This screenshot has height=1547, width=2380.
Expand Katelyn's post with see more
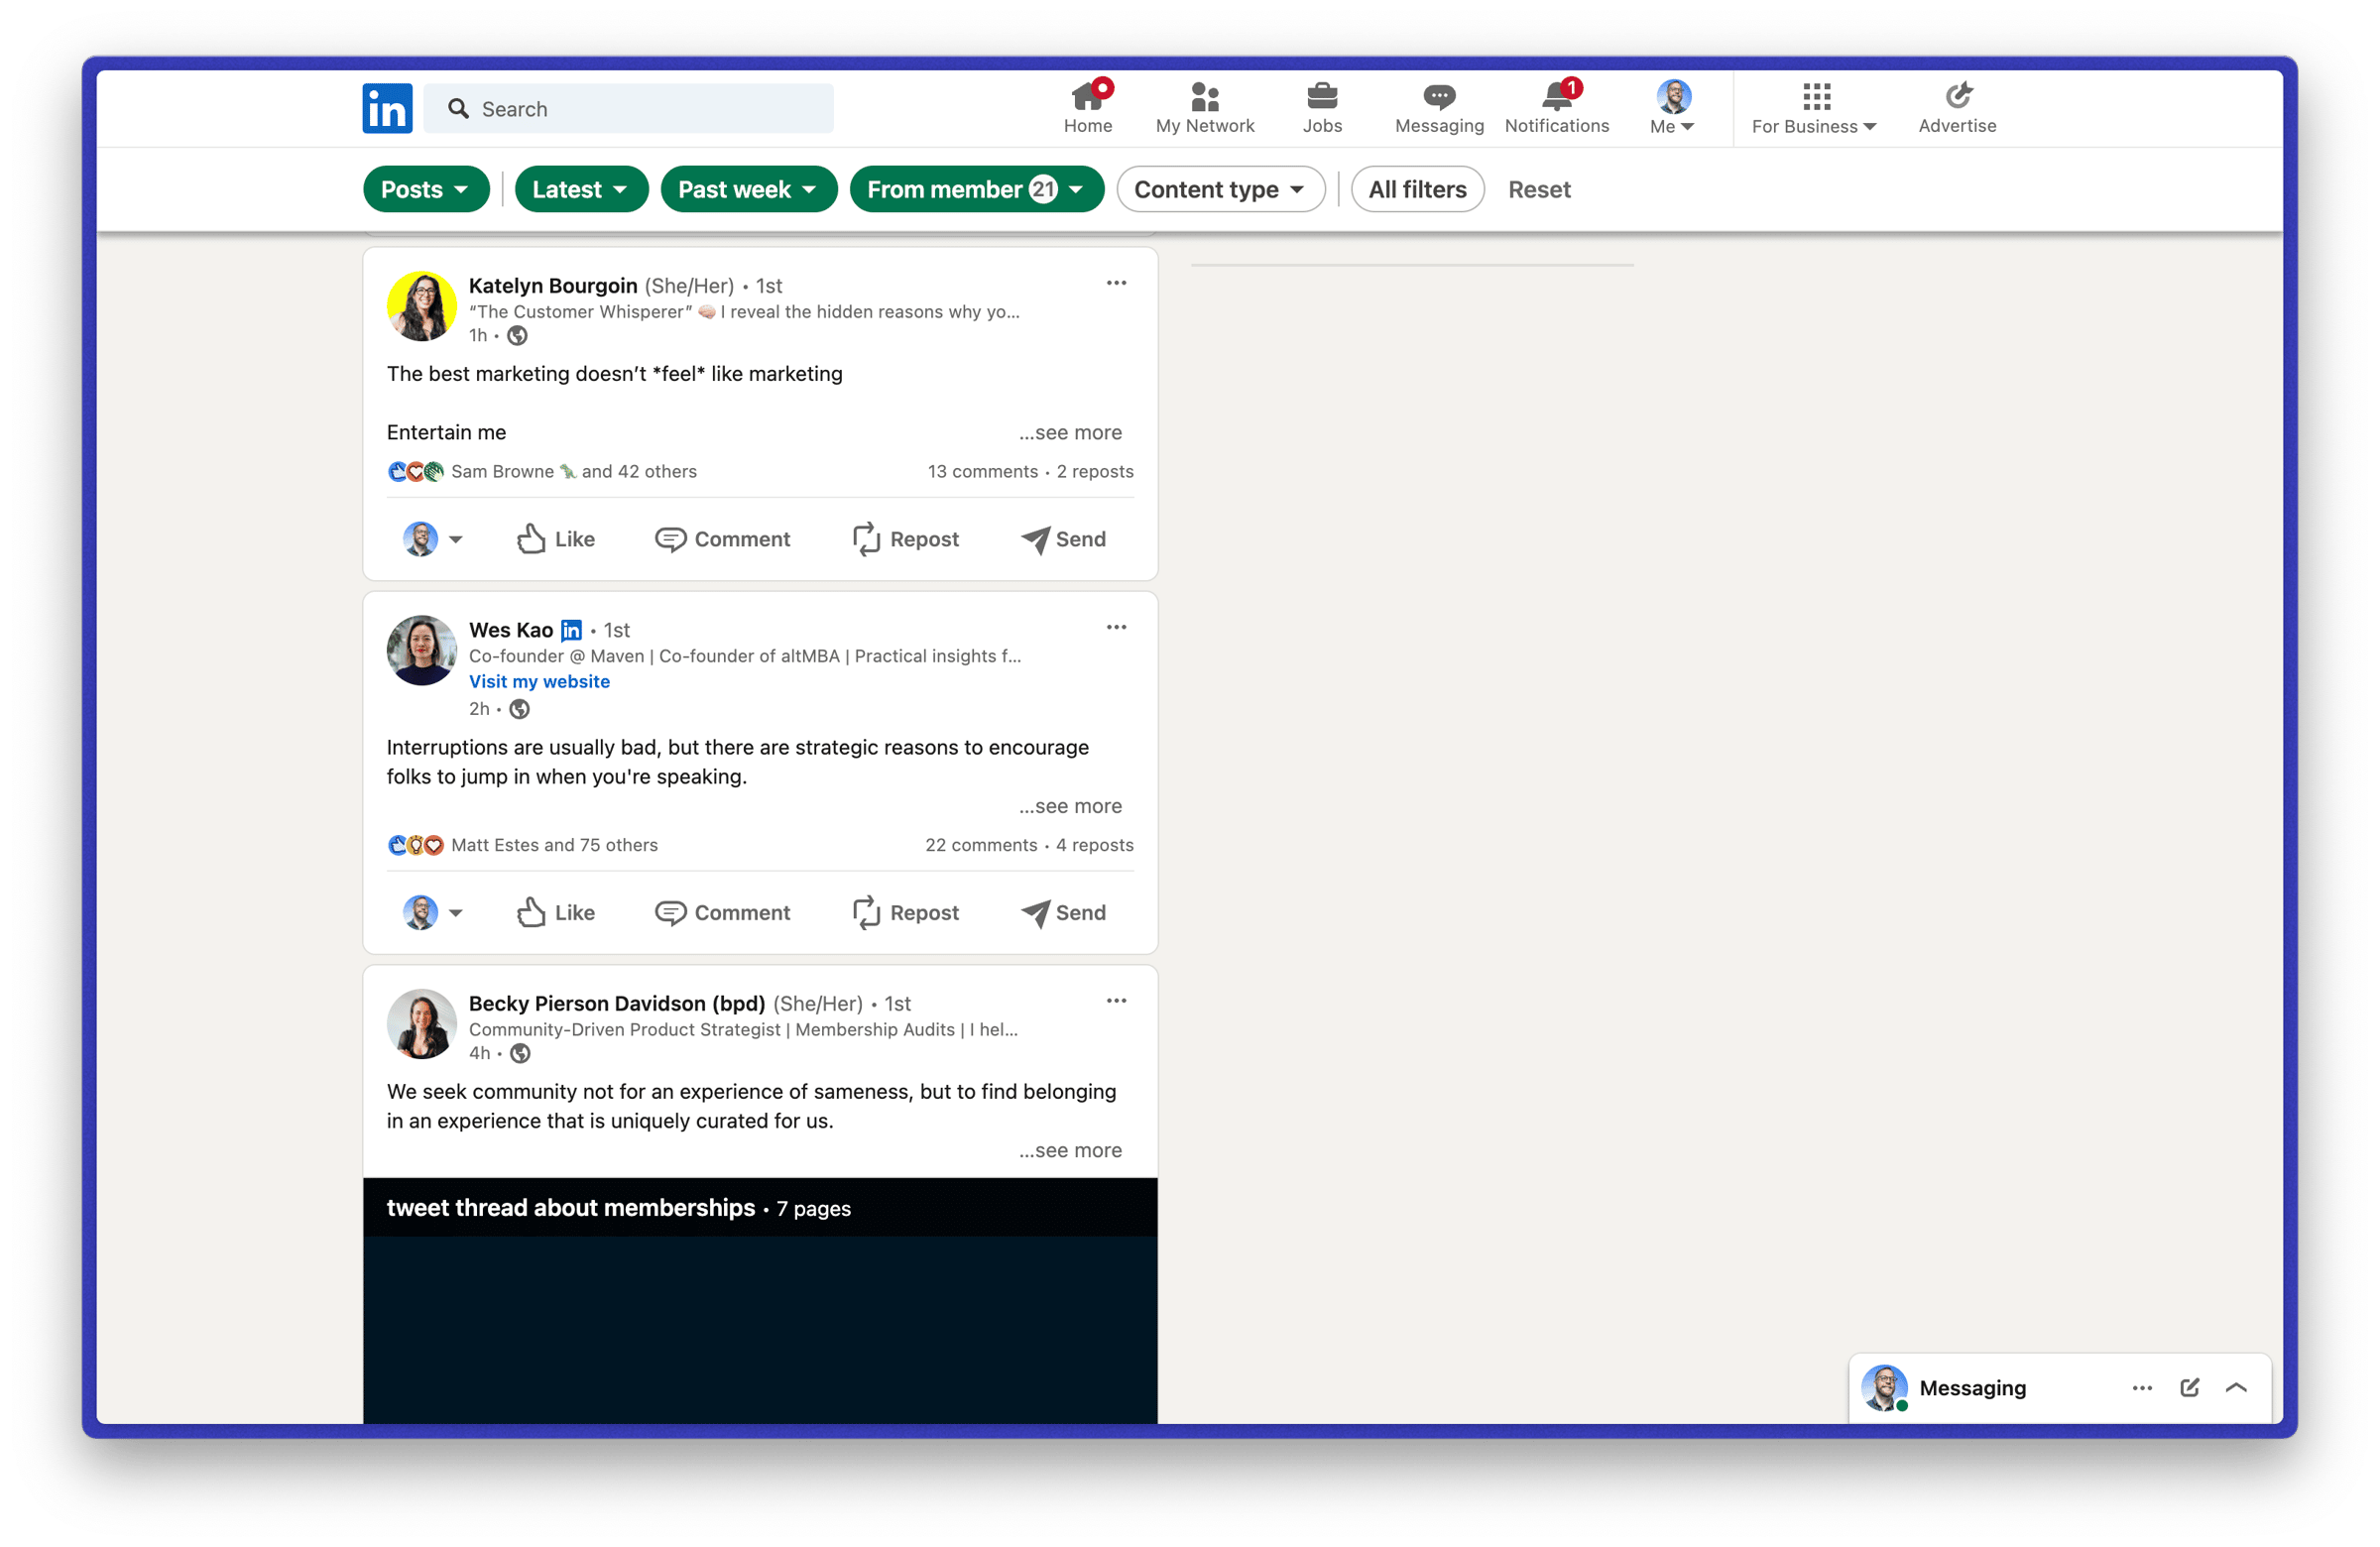pyautogui.click(x=1070, y=432)
